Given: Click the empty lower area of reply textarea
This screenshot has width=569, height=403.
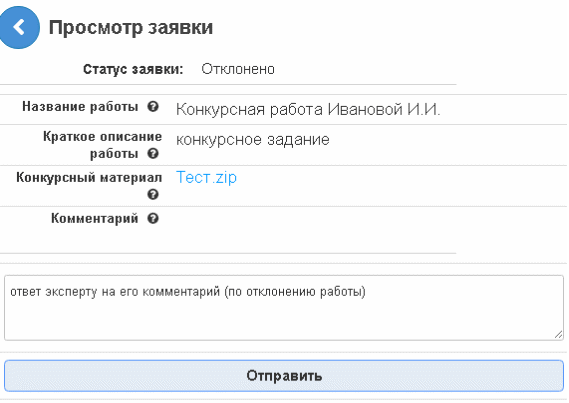Looking at the screenshot, I should [284, 321].
